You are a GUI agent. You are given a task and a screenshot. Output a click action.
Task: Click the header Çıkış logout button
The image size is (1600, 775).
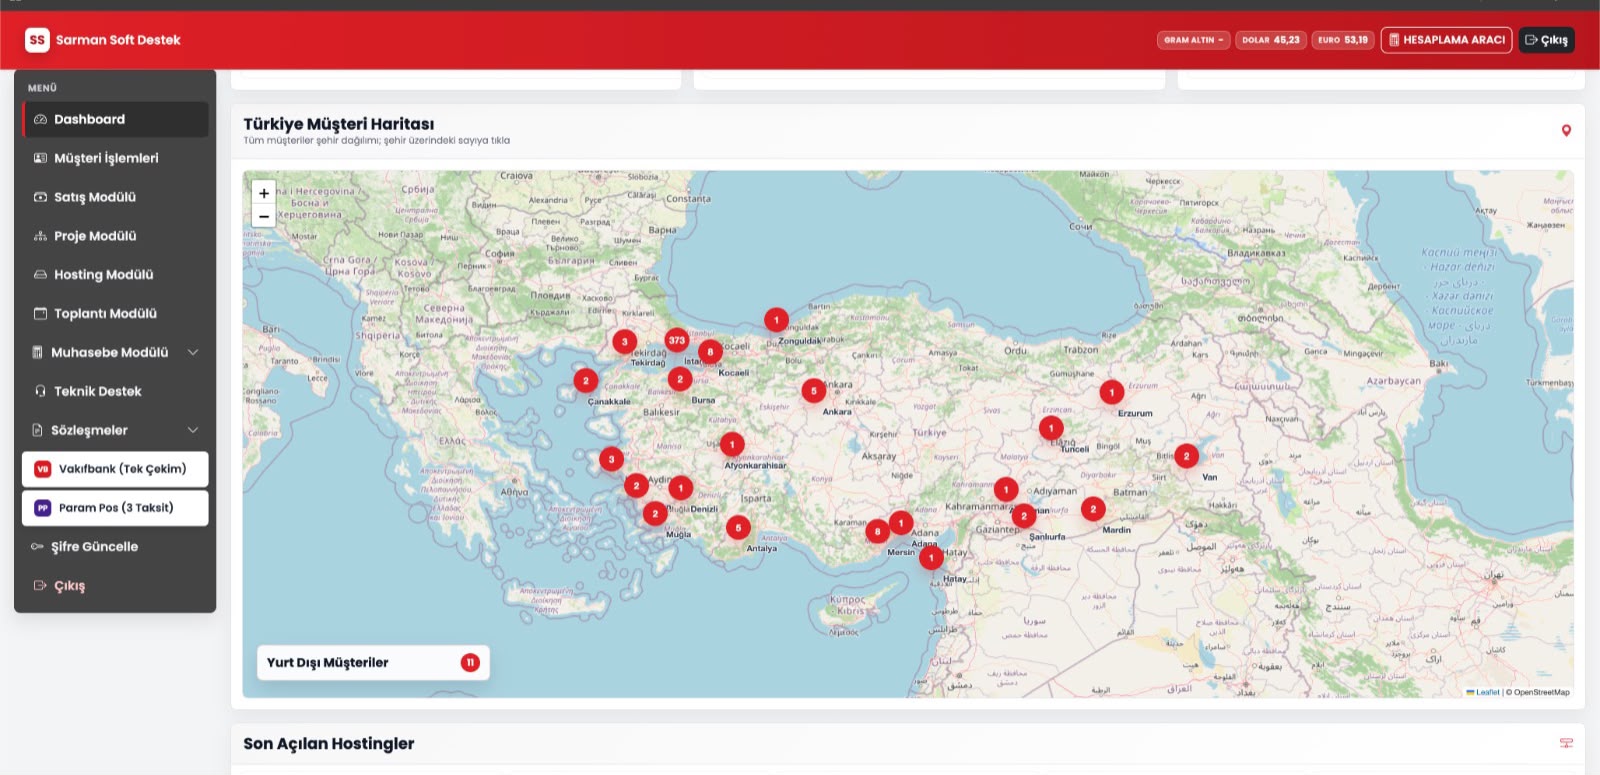(x=1546, y=40)
